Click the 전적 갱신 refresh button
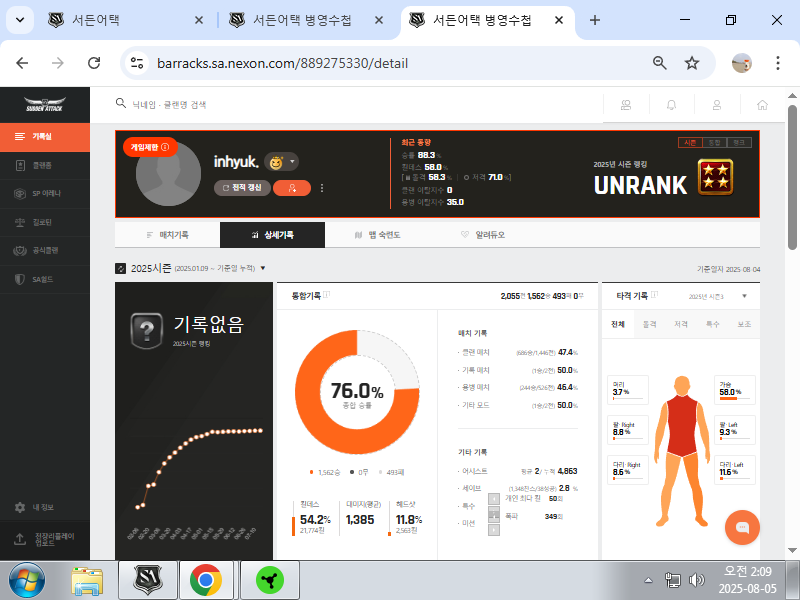Screen dimensions: 800x600 pos(240,188)
